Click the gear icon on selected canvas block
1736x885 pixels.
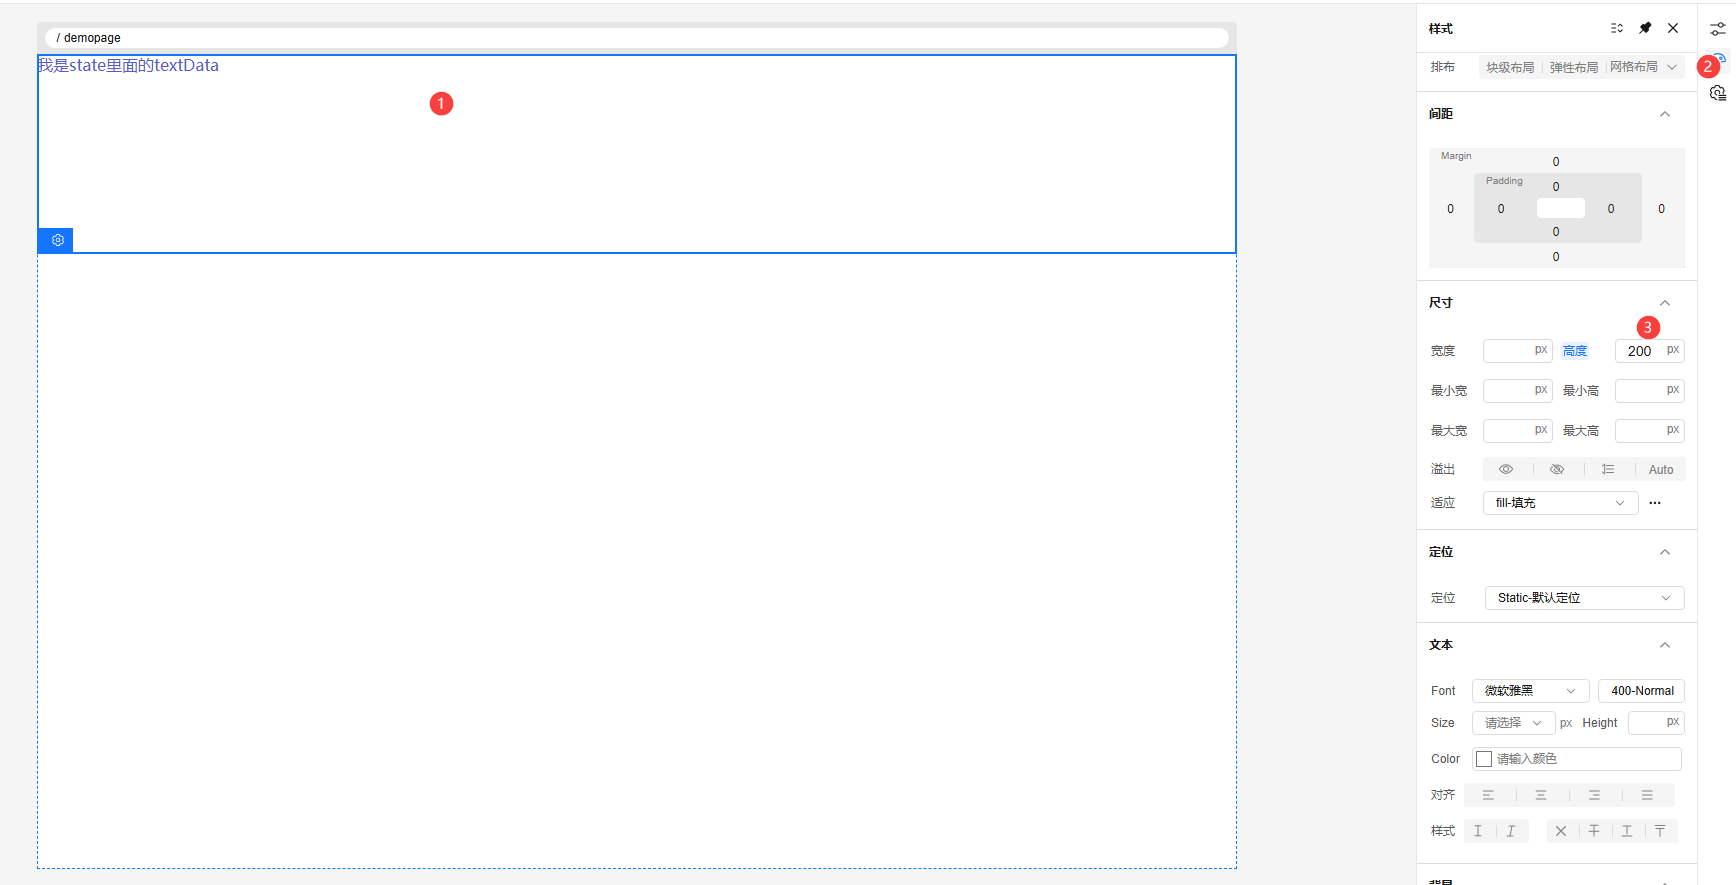tap(57, 240)
